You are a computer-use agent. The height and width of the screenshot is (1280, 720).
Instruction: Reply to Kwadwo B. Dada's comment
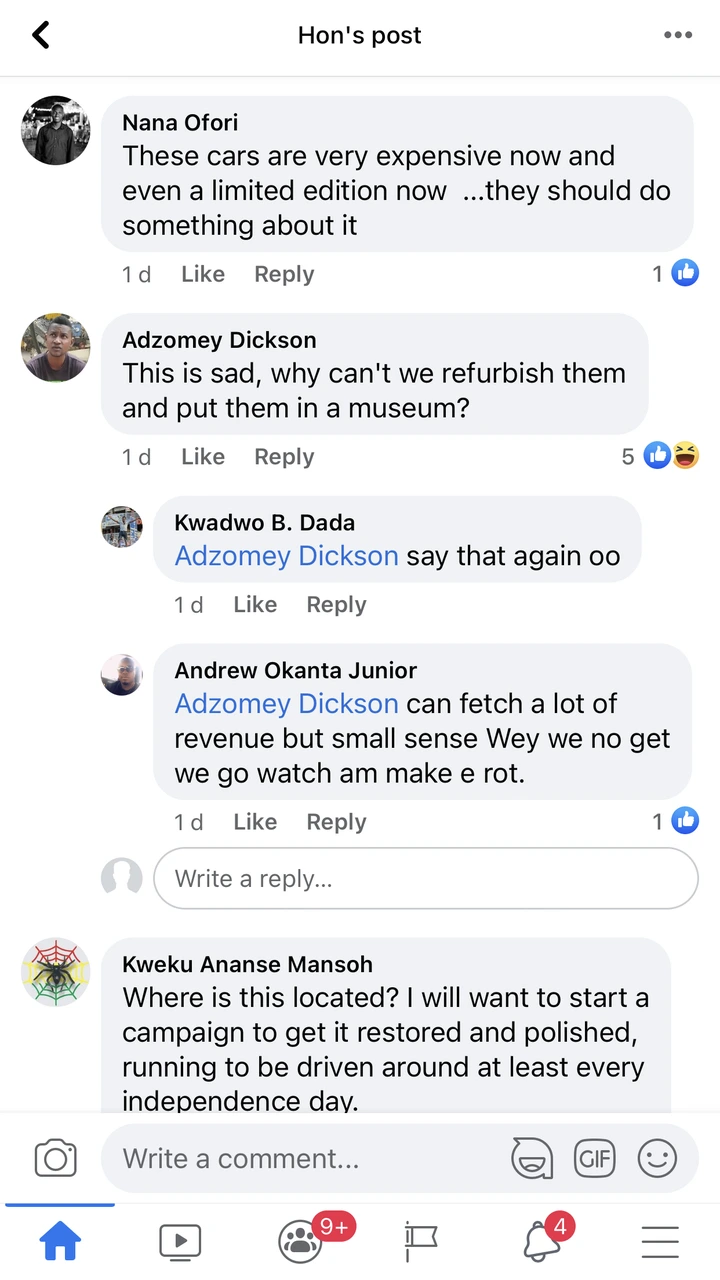pos(336,605)
